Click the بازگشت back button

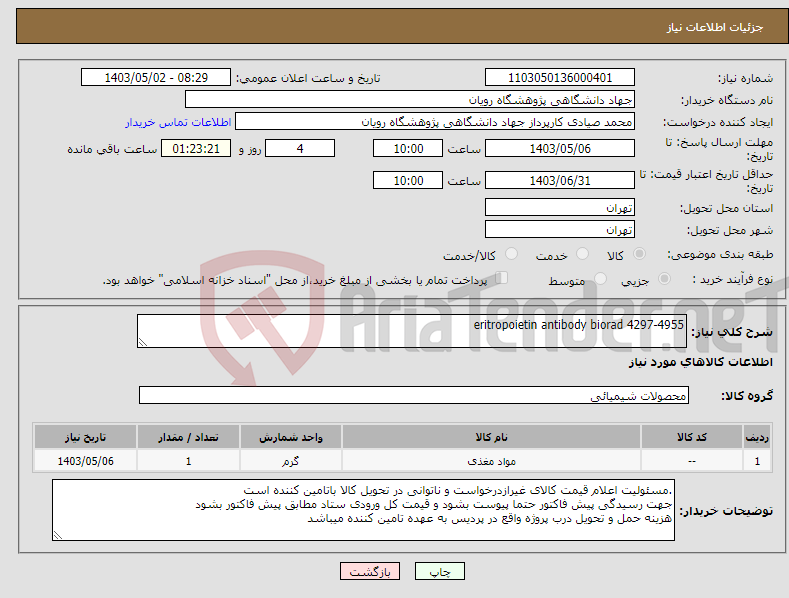point(370,571)
